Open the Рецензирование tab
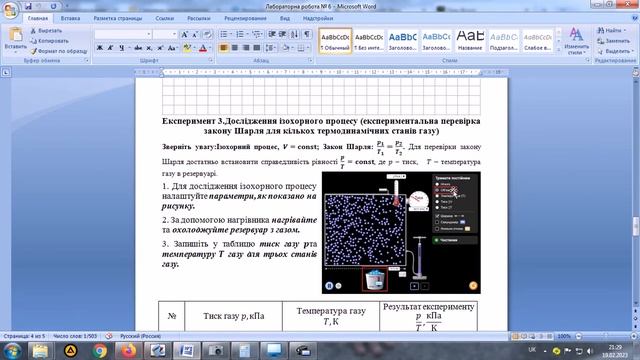 tap(245, 18)
